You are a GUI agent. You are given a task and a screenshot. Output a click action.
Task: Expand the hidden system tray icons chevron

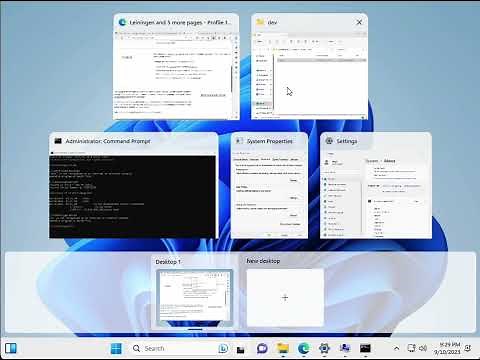pyautogui.click(x=396, y=348)
